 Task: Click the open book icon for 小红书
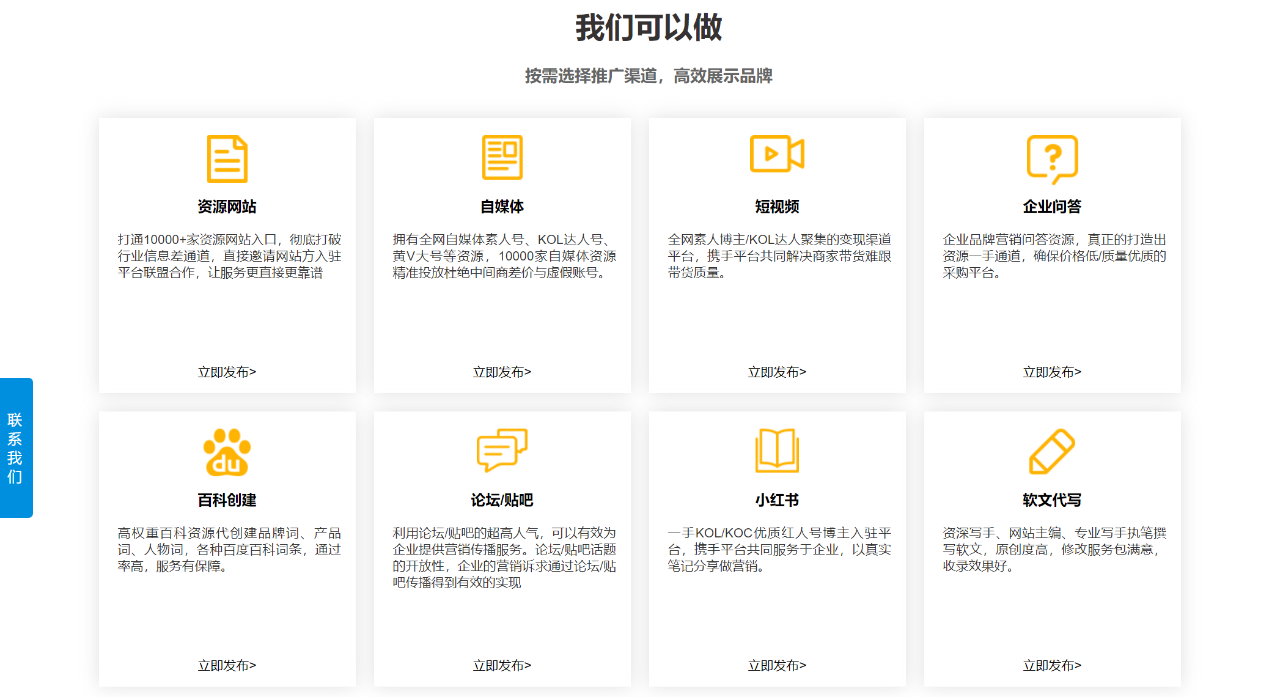tap(777, 451)
